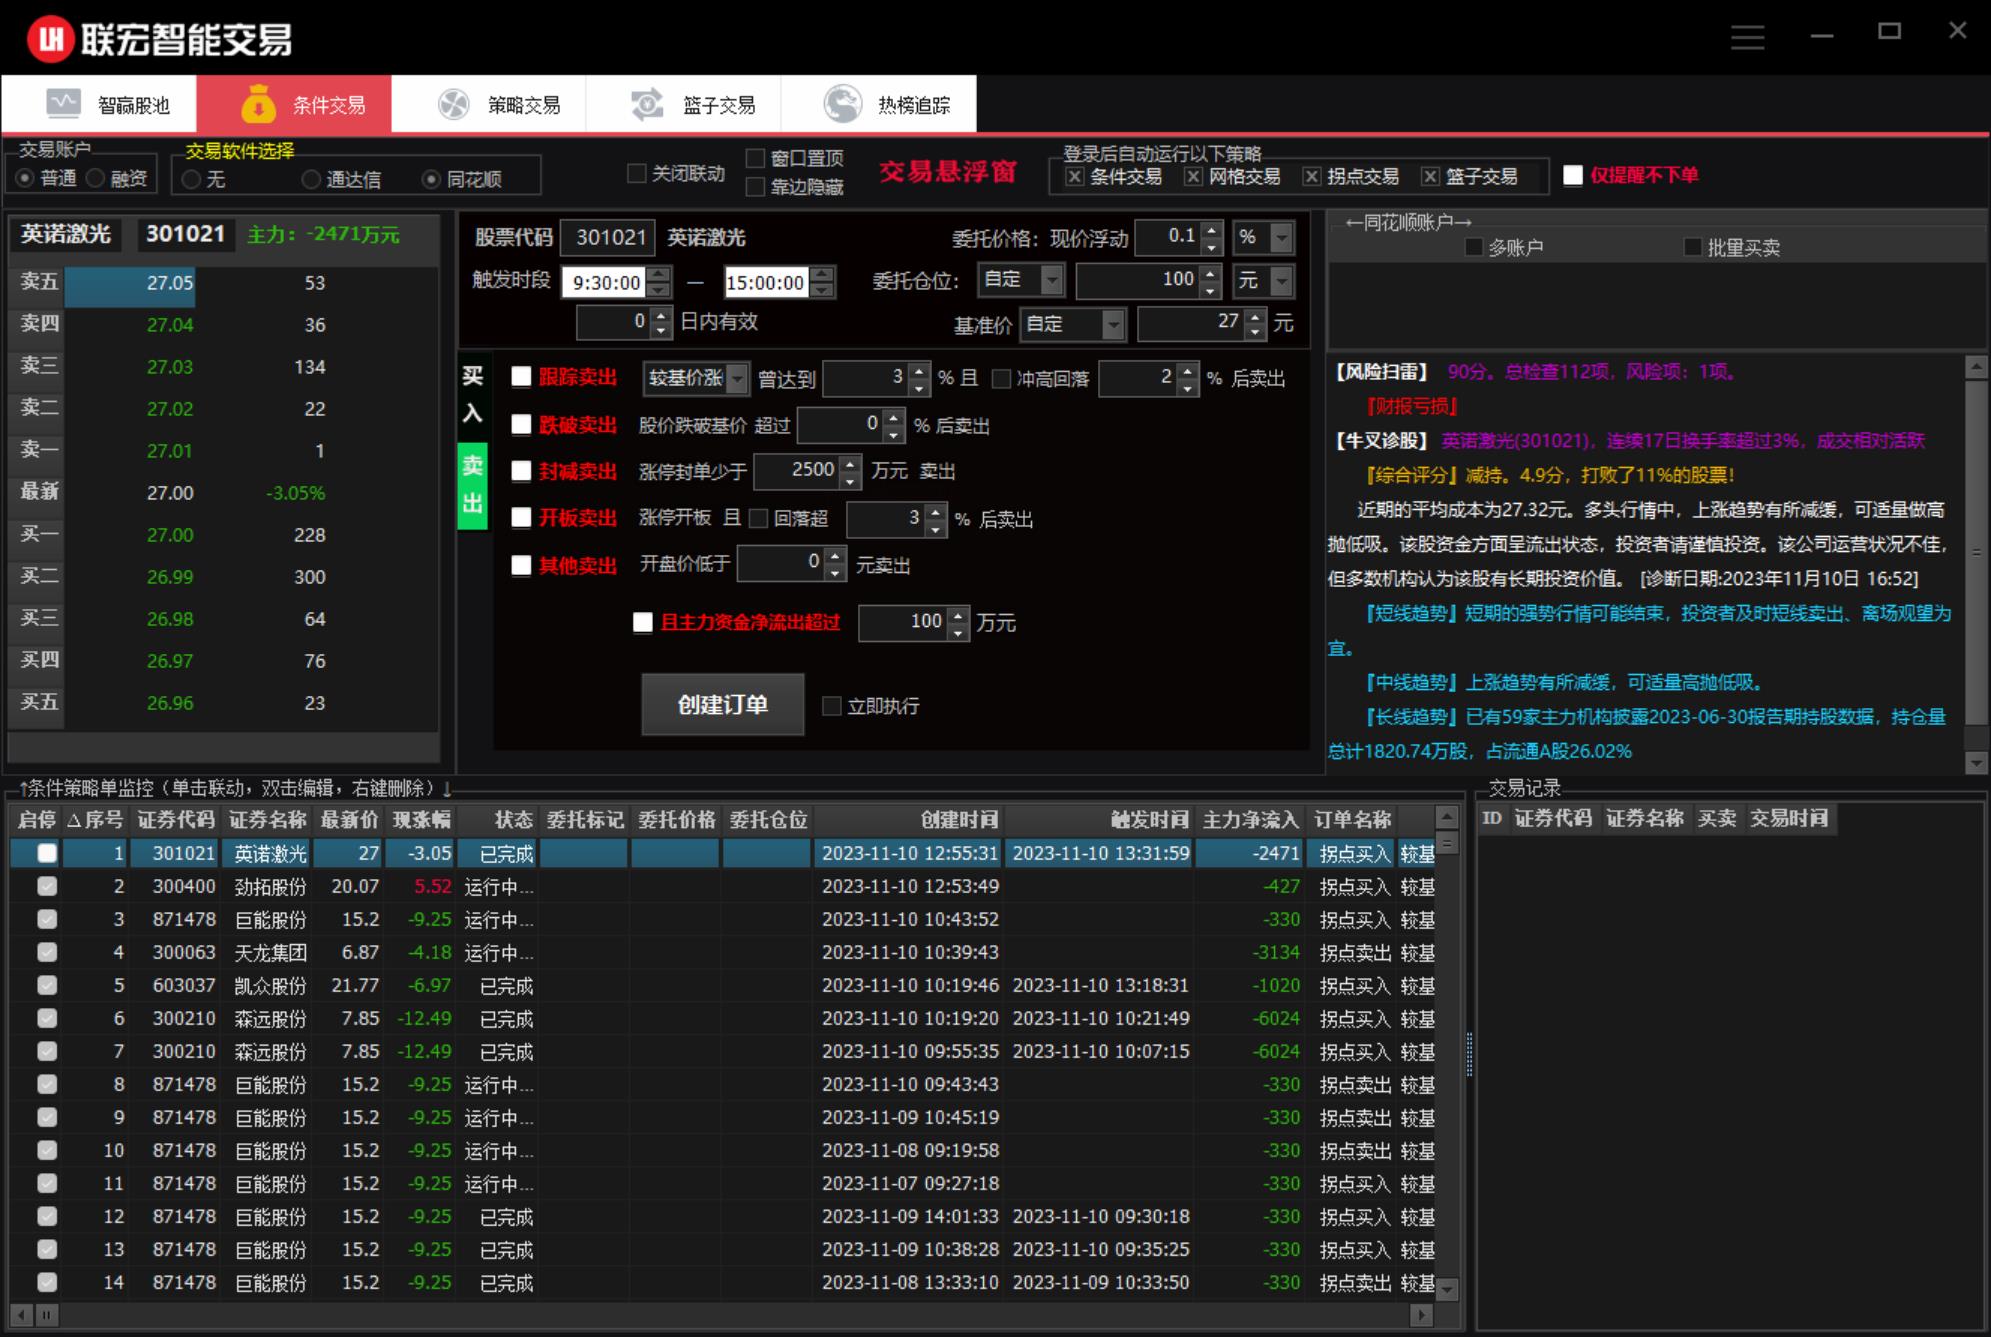Click the 策略交易 fan icon
This screenshot has height=1337, width=1991.
pos(453,104)
